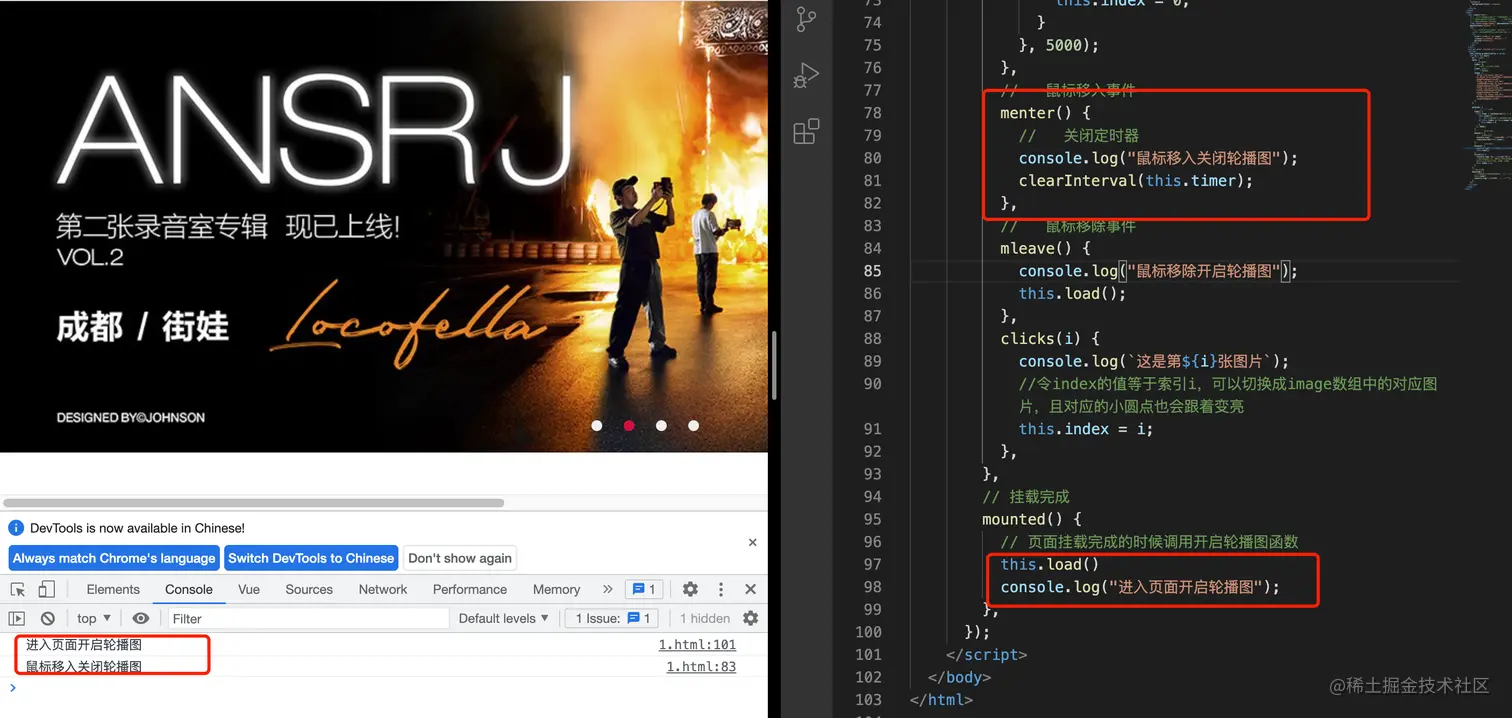Screen dimensions: 1512x718
Task: Select the third carousel indicator dot
Action: (x=661, y=425)
